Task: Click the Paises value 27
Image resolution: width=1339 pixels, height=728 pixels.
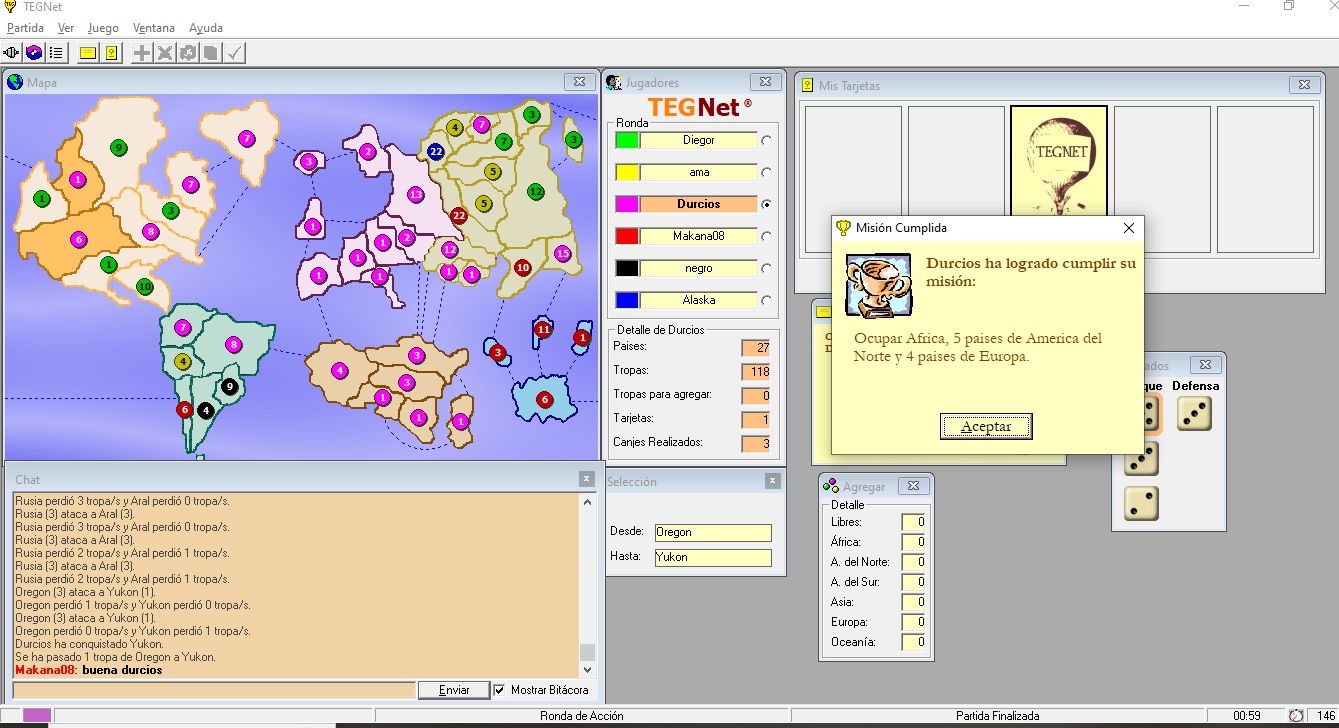Action: click(x=755, y=348)
